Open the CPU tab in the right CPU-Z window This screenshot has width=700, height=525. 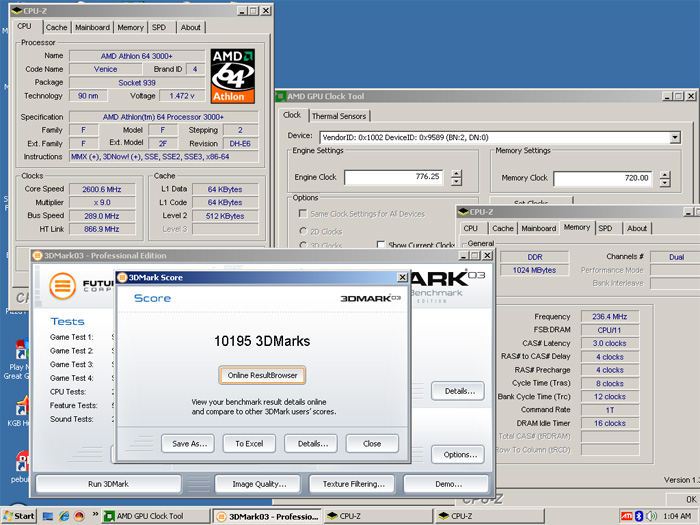[x=471, y=228]
